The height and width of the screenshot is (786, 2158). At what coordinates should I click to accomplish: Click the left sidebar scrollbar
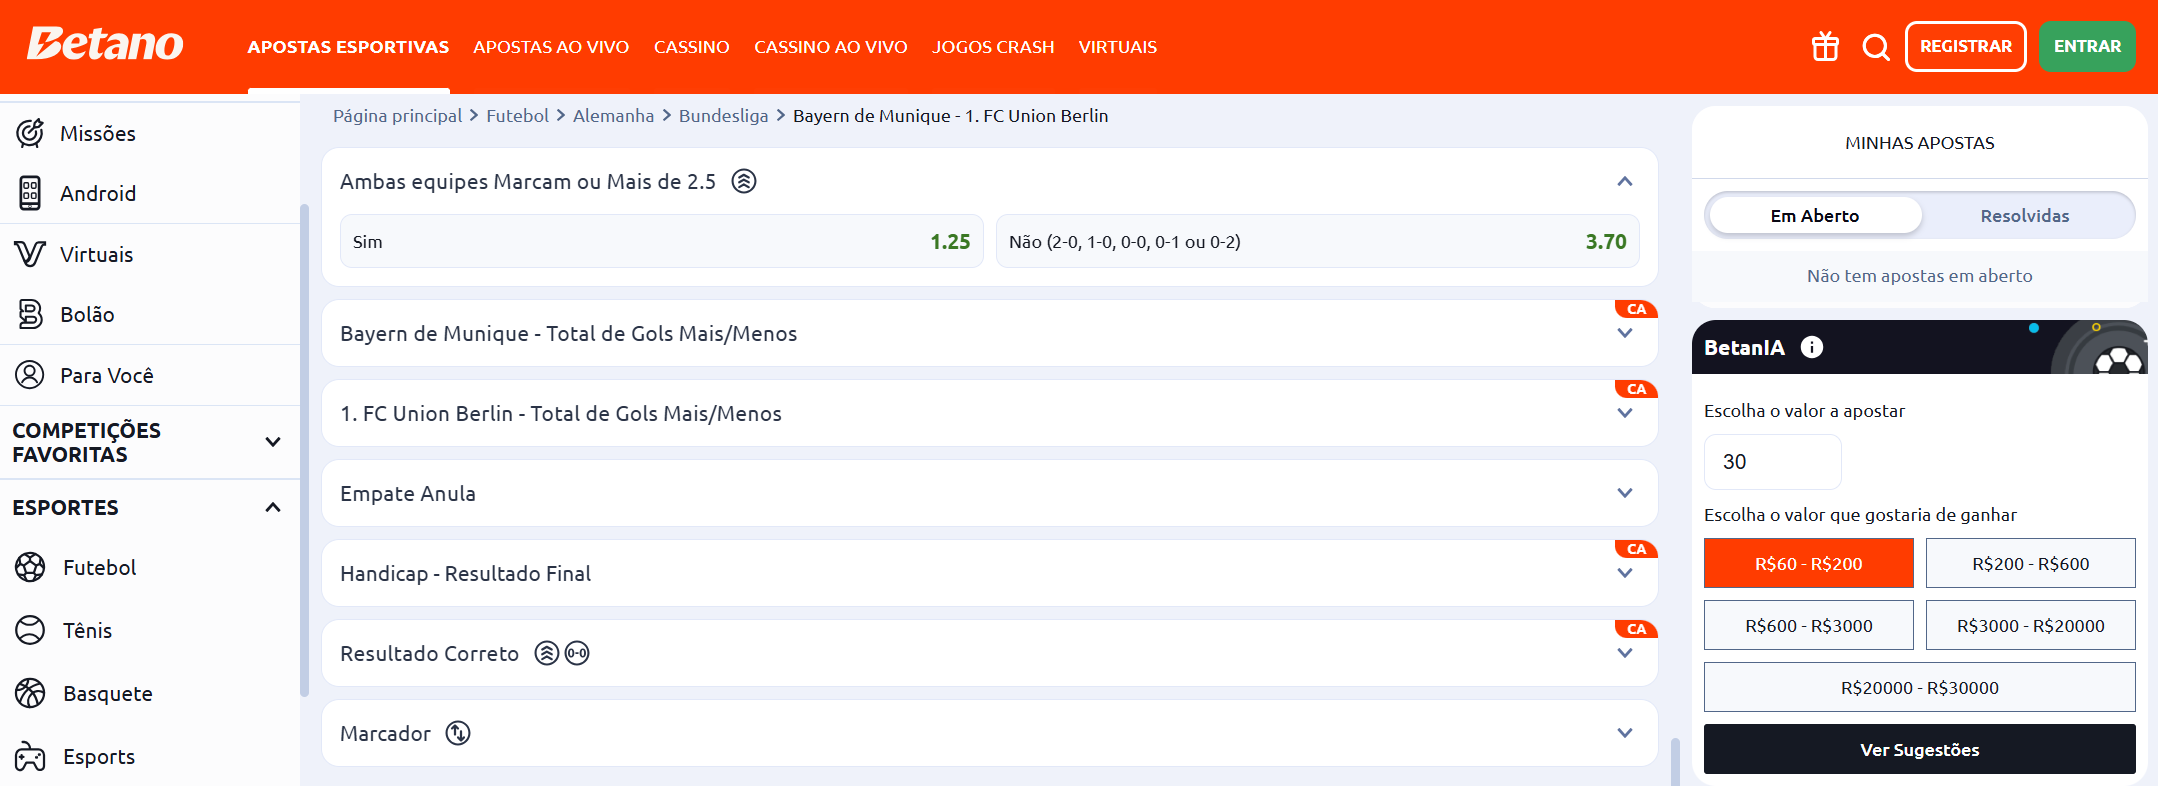tap(304, 450)
